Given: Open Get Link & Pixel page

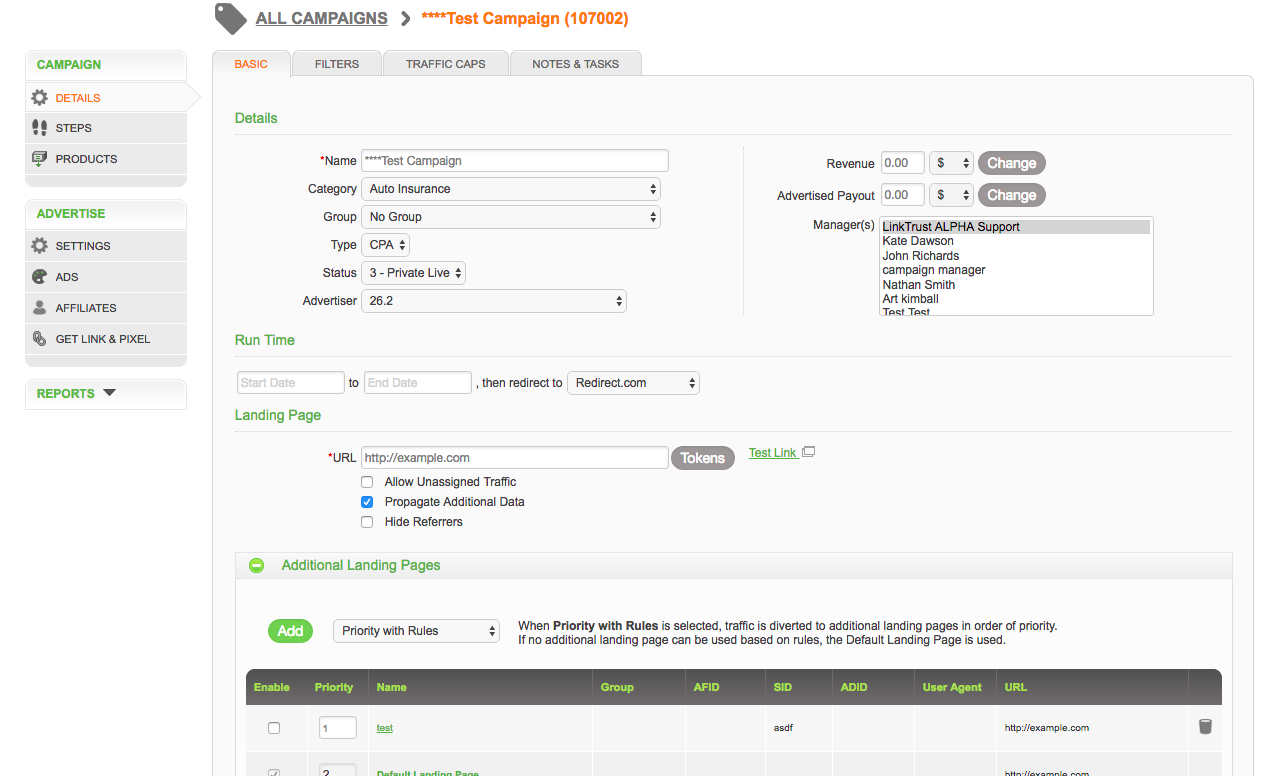Looking at the screenshot, I should (x=106, y=339).
